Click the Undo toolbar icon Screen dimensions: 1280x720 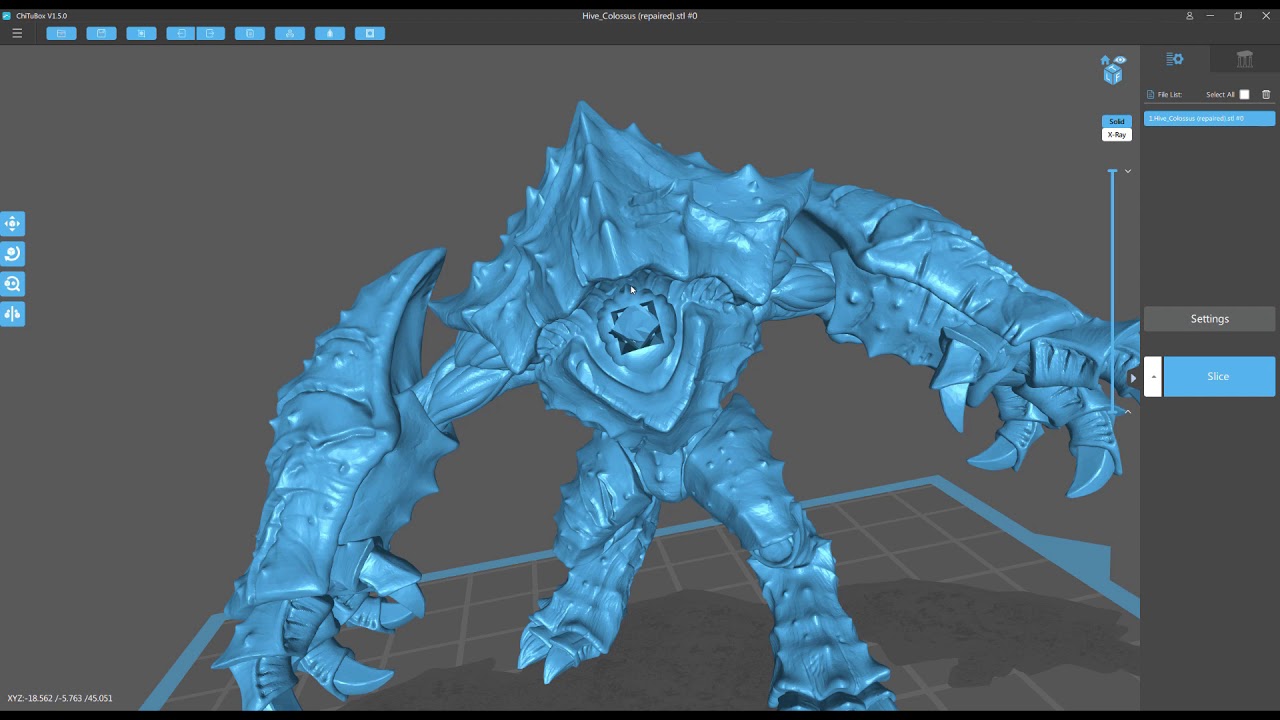tap(181, 33)
